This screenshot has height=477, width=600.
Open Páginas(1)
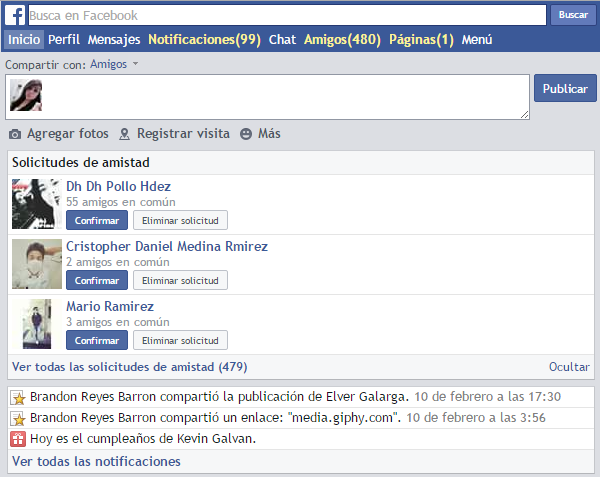[421, 39]
